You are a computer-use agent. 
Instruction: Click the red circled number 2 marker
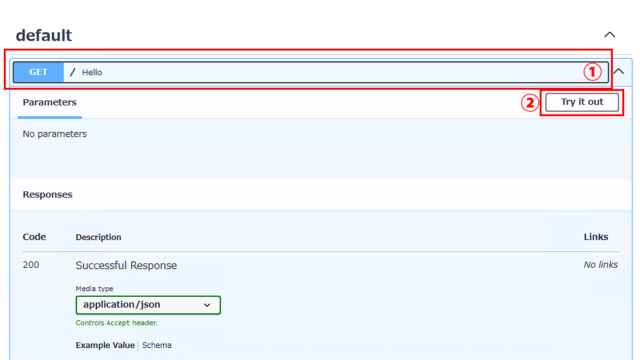pyautogui.click(x=529, y=103)
